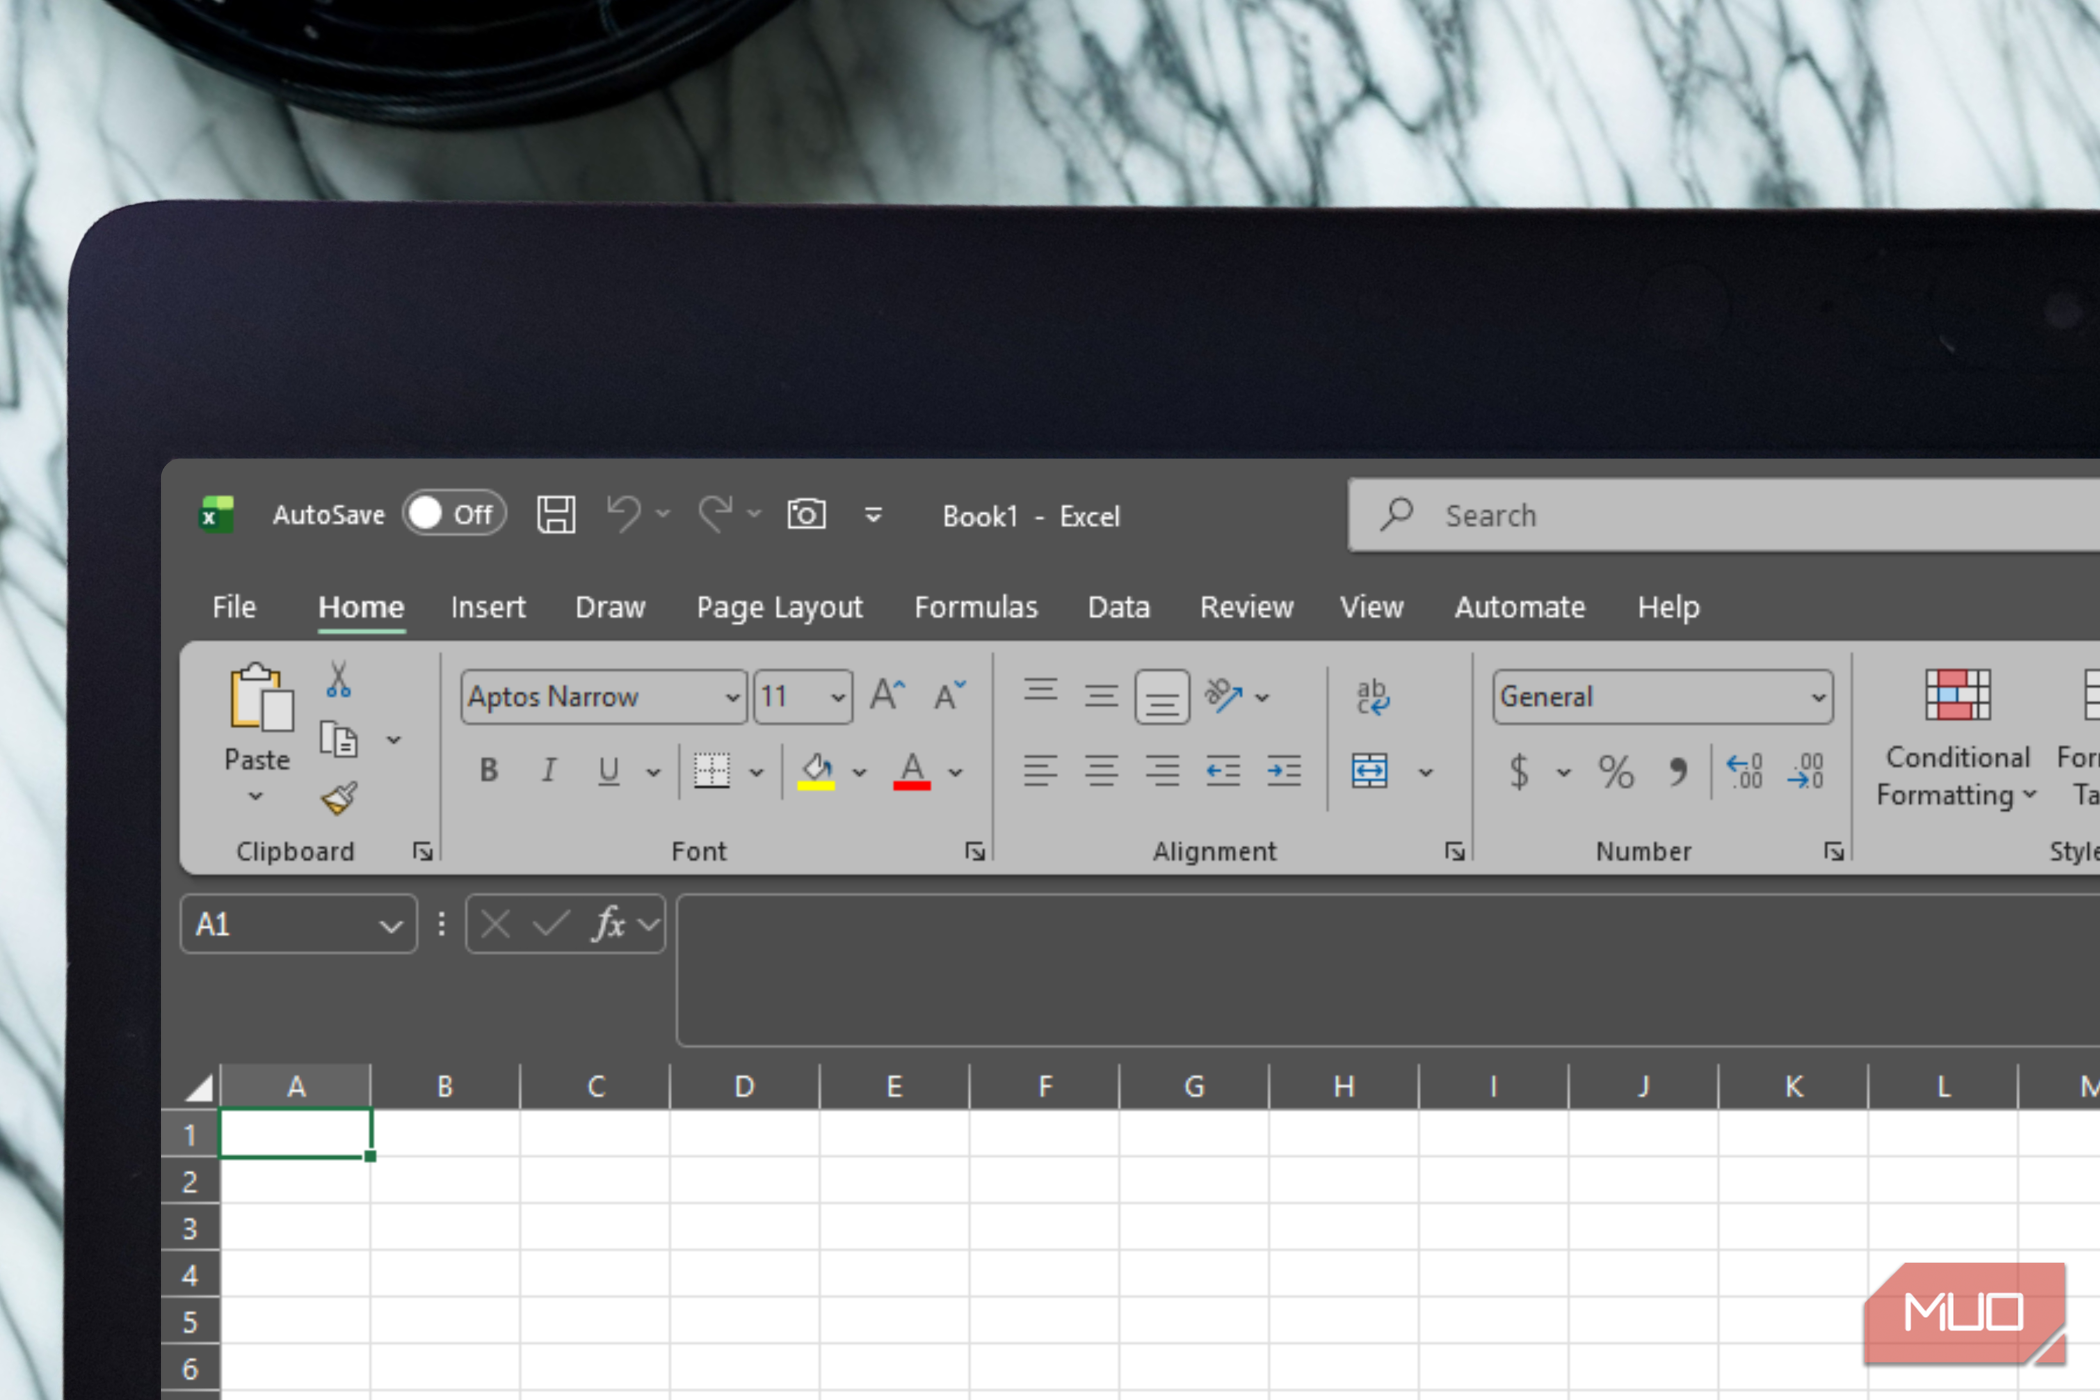Screen dimensions: 2100x1400
Task: Open the font name dropdown
Action: [x=733, y=697]
